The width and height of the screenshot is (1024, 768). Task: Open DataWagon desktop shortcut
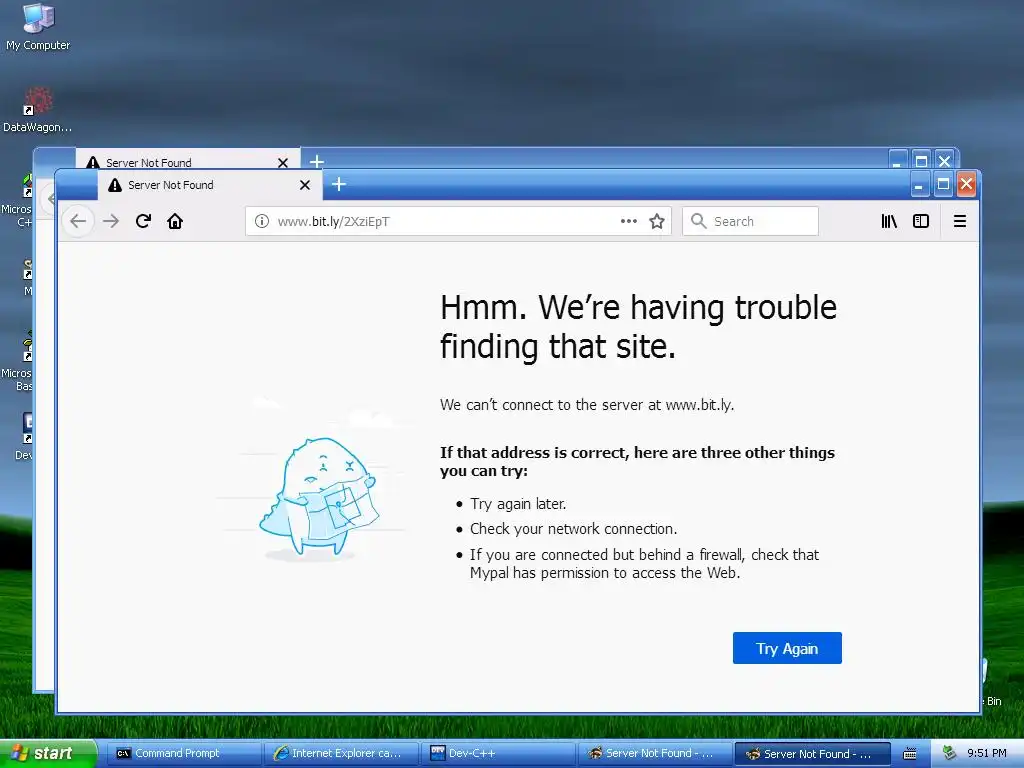(x=37, y=110)
